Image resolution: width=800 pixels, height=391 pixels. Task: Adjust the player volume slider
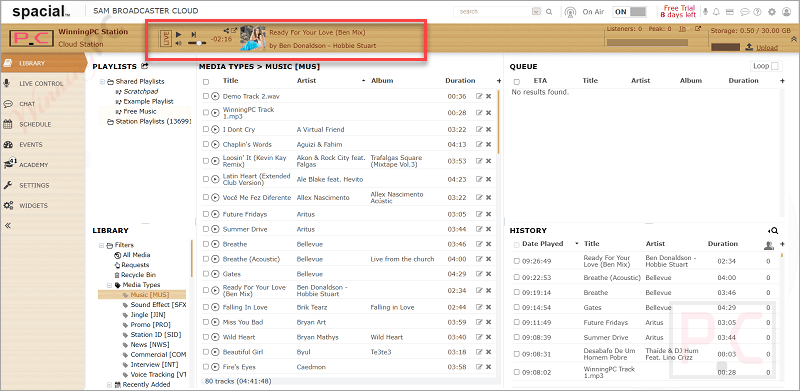coord(197,43)
